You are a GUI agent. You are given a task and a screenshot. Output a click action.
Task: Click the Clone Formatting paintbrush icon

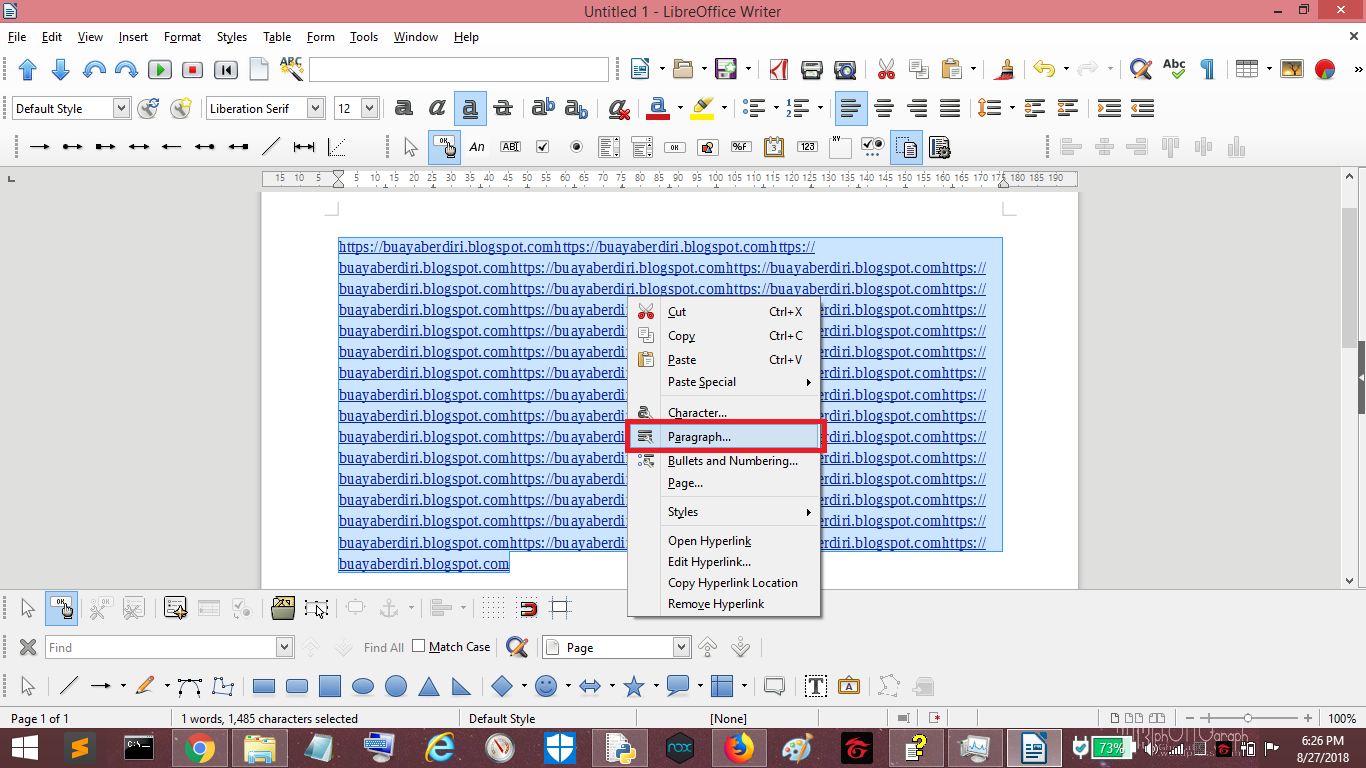(1006, 69)
